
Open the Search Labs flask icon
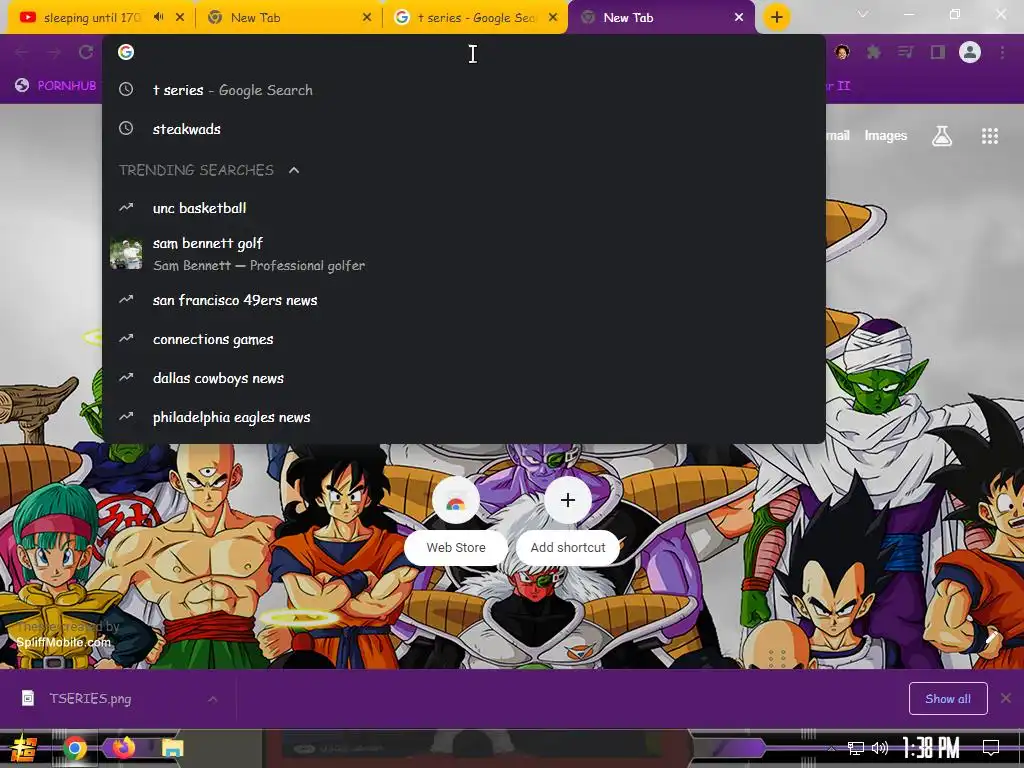[x=941, y=136]
